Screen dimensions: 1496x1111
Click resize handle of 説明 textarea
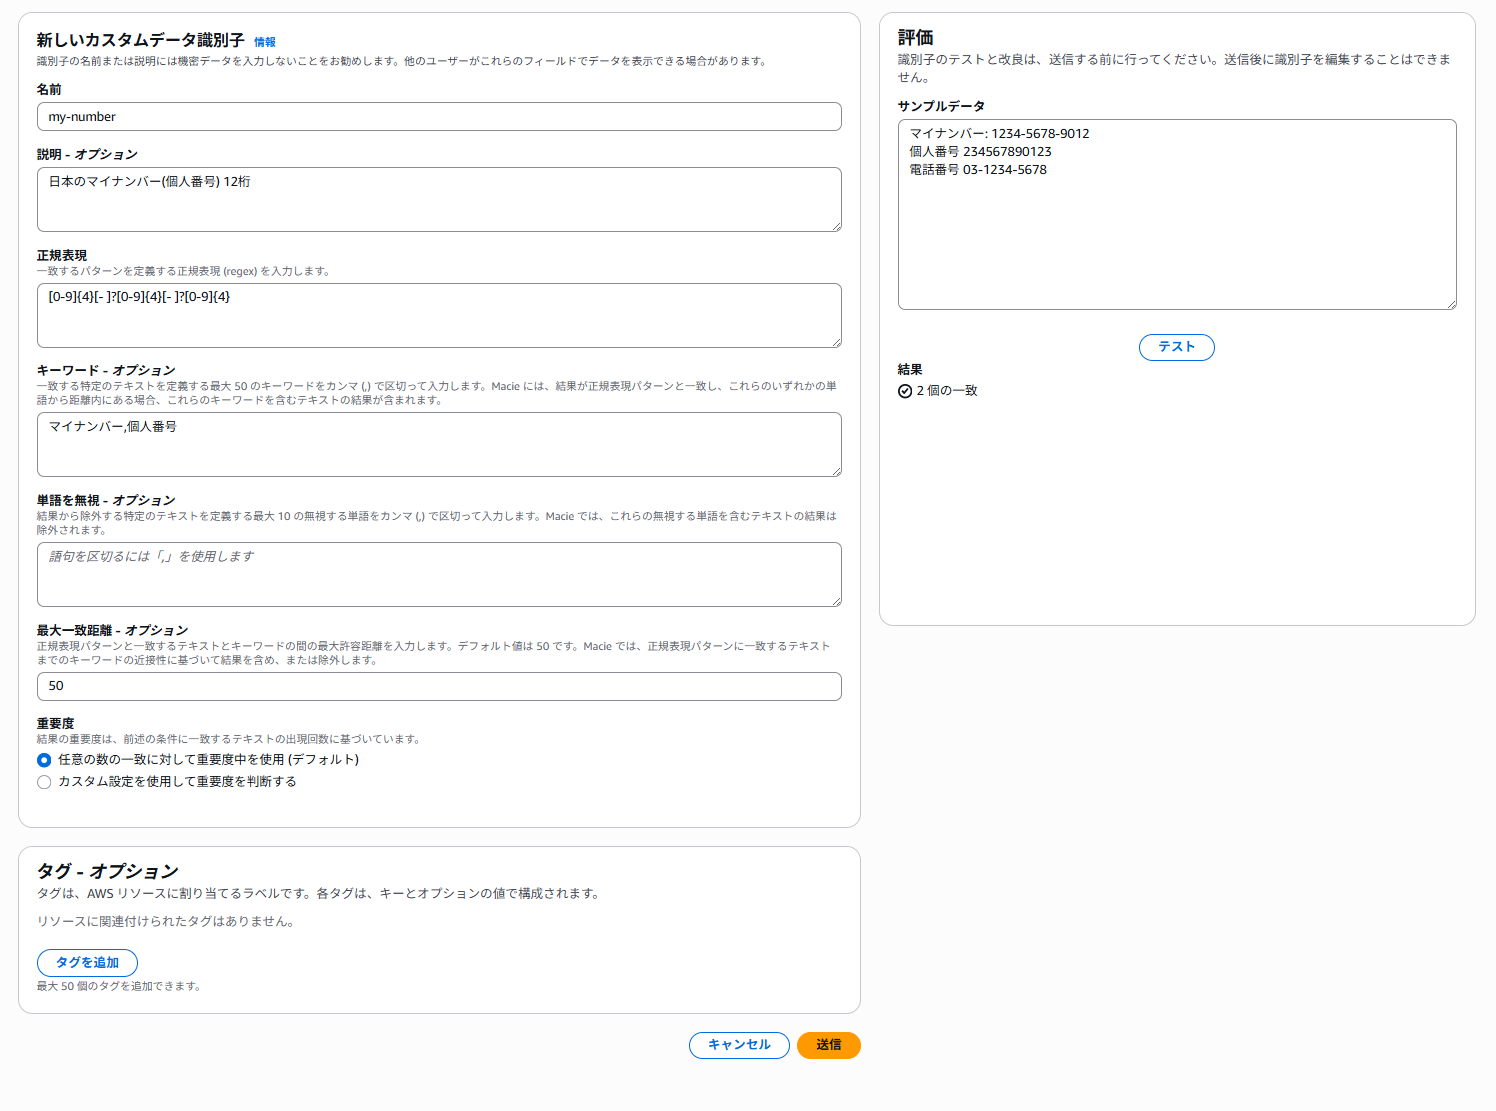[836, 226]
